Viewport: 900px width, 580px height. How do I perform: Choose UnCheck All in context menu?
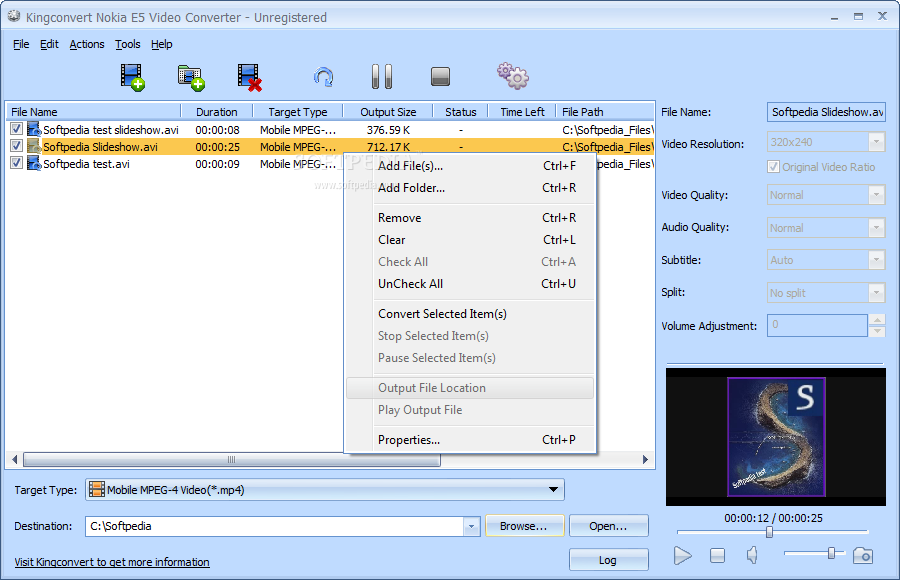pos(471,284)
